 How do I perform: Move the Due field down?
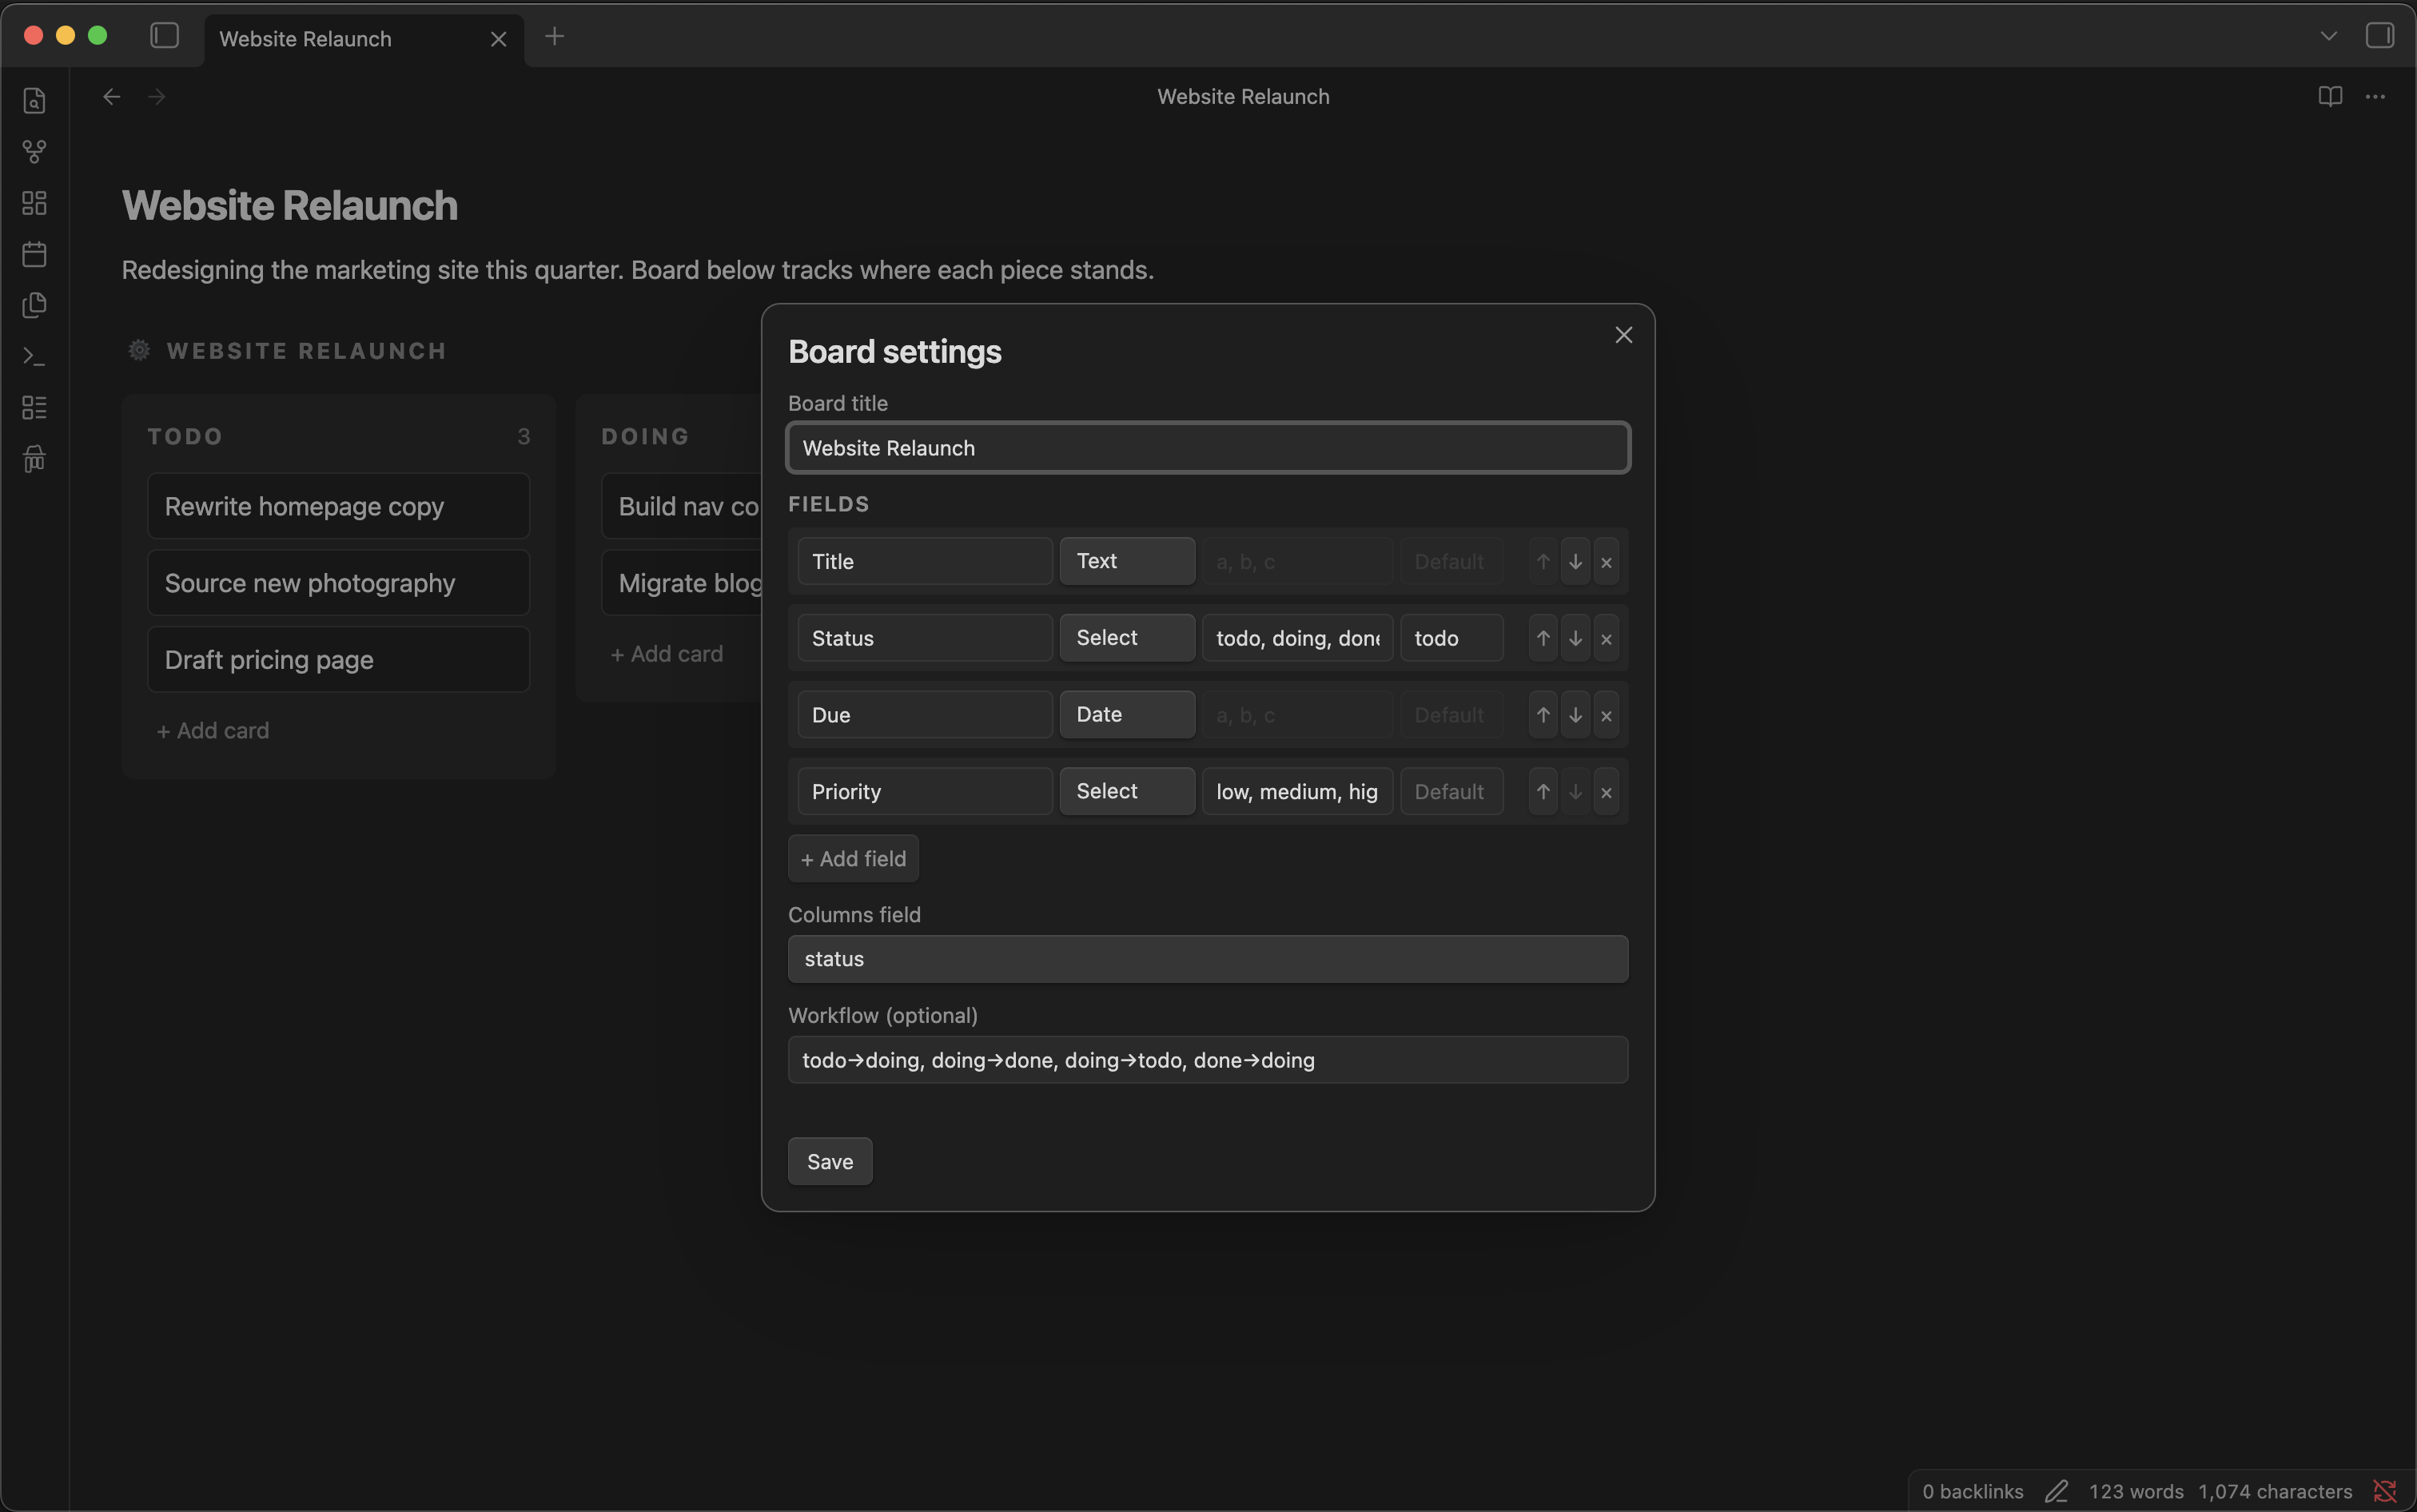tap(1575, 715)
